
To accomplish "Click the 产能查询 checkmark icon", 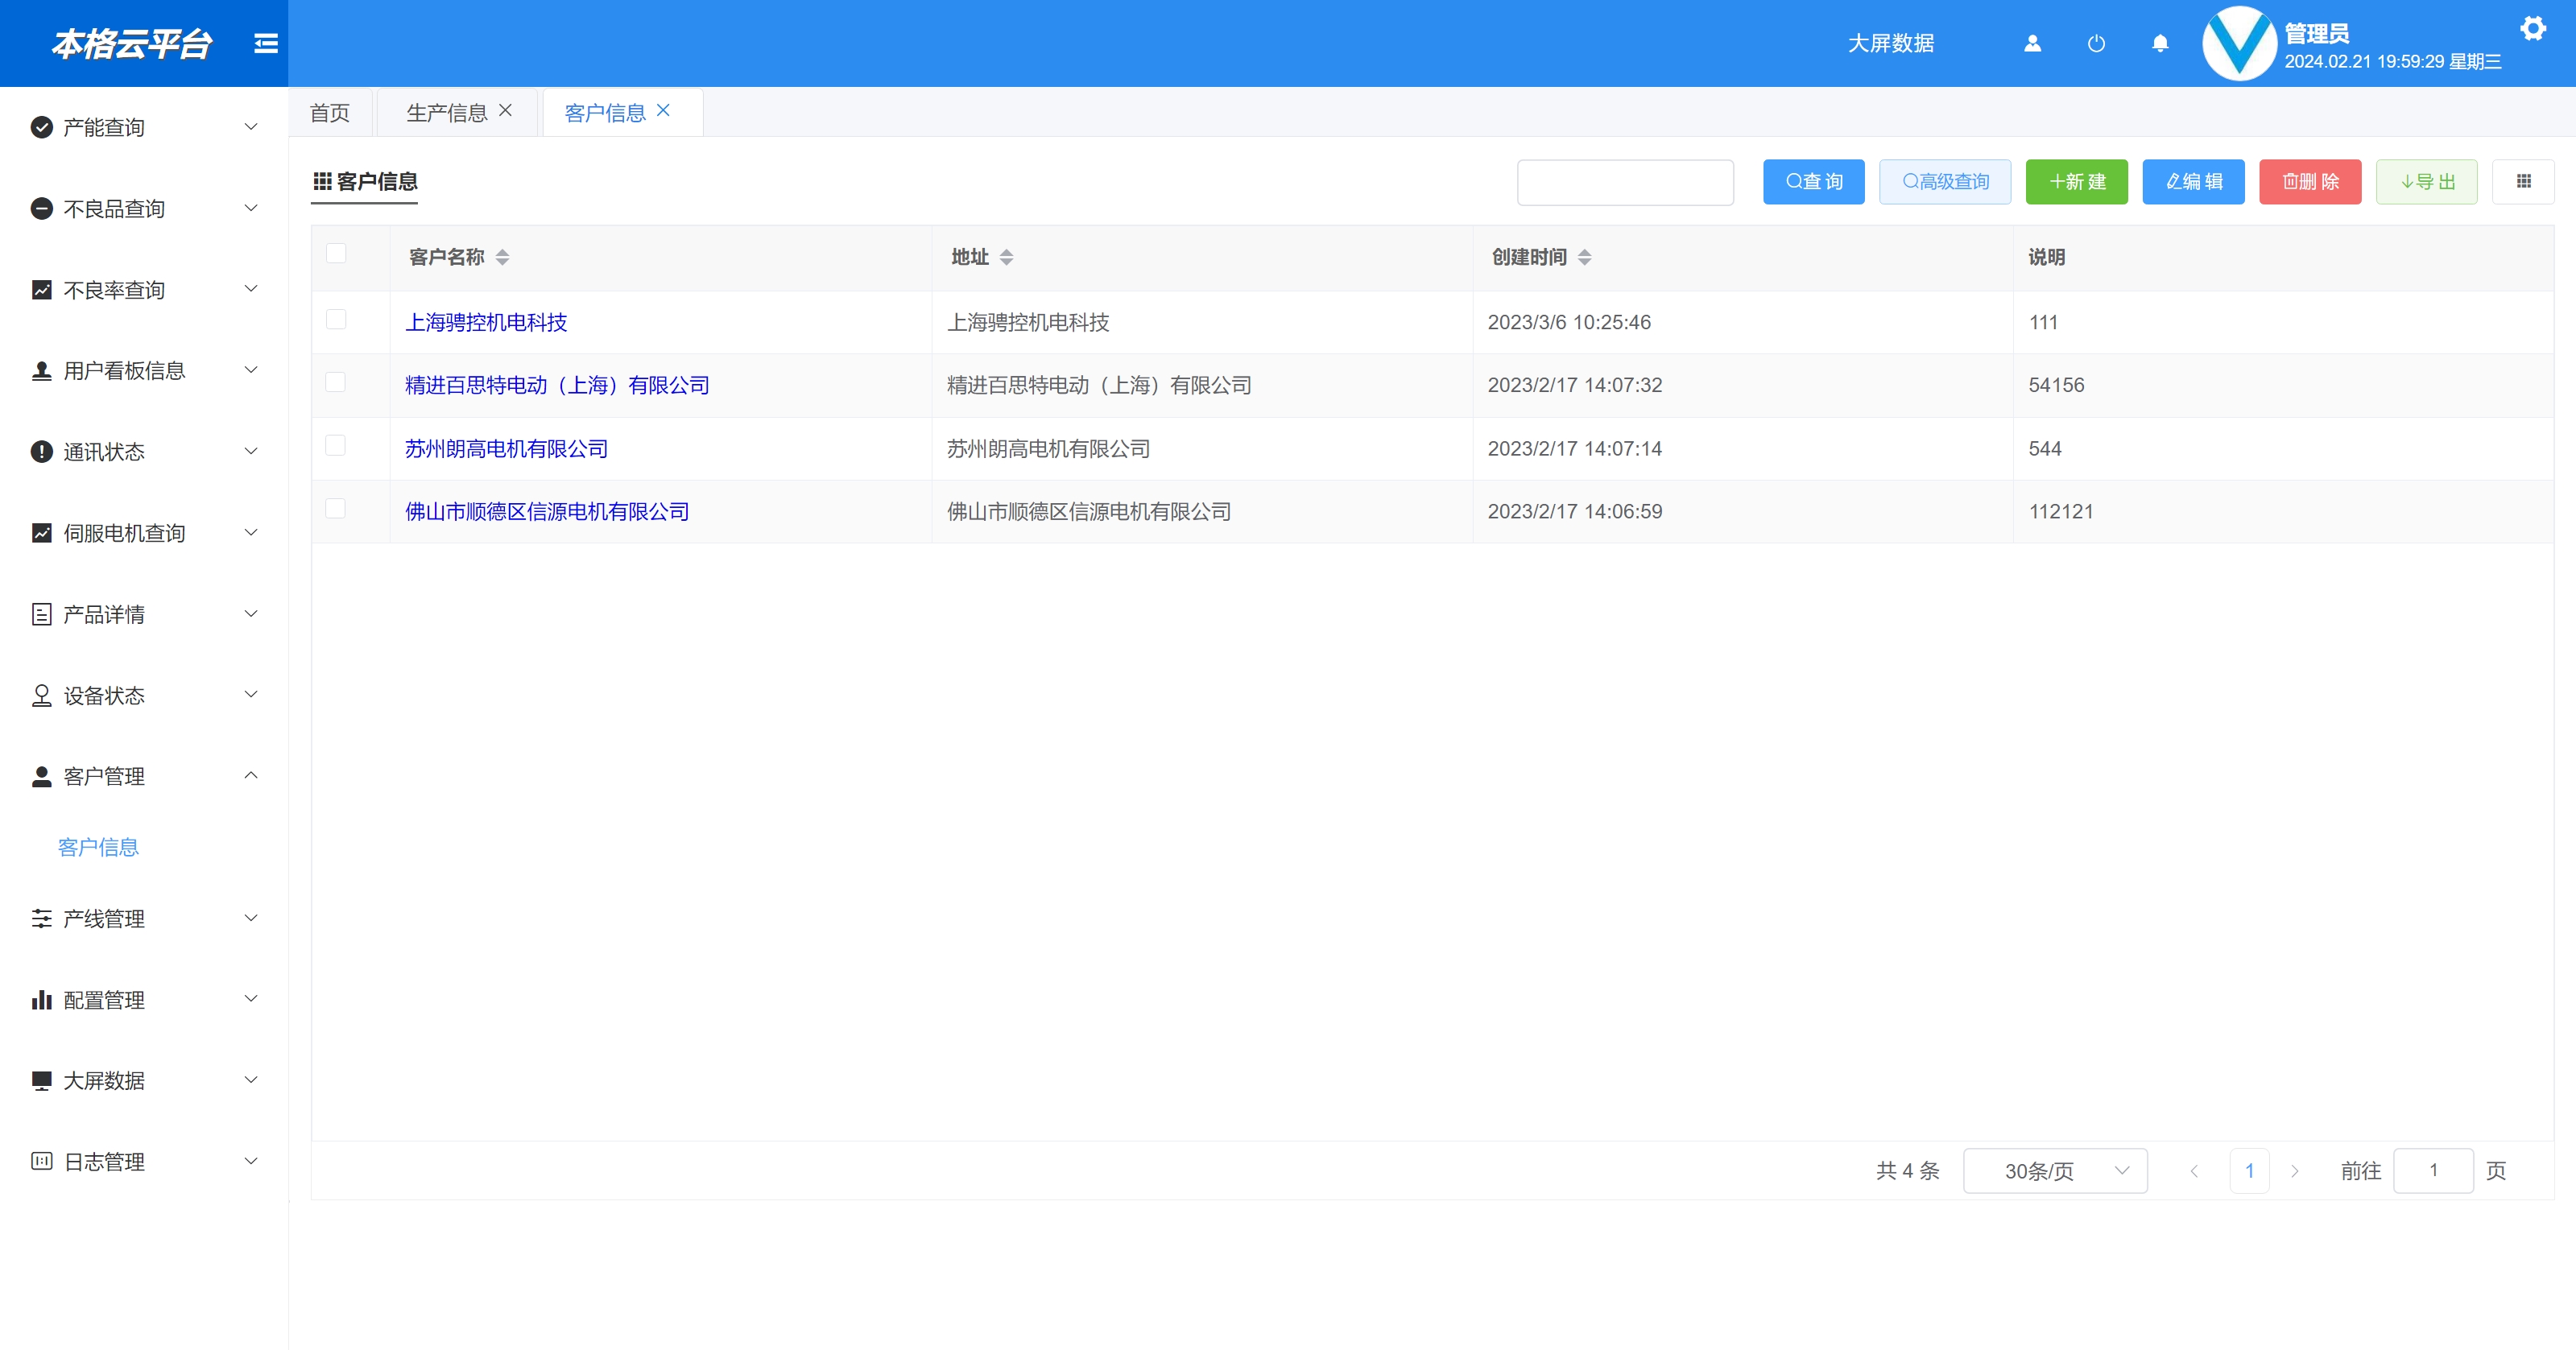I will (x=42, y=127).
